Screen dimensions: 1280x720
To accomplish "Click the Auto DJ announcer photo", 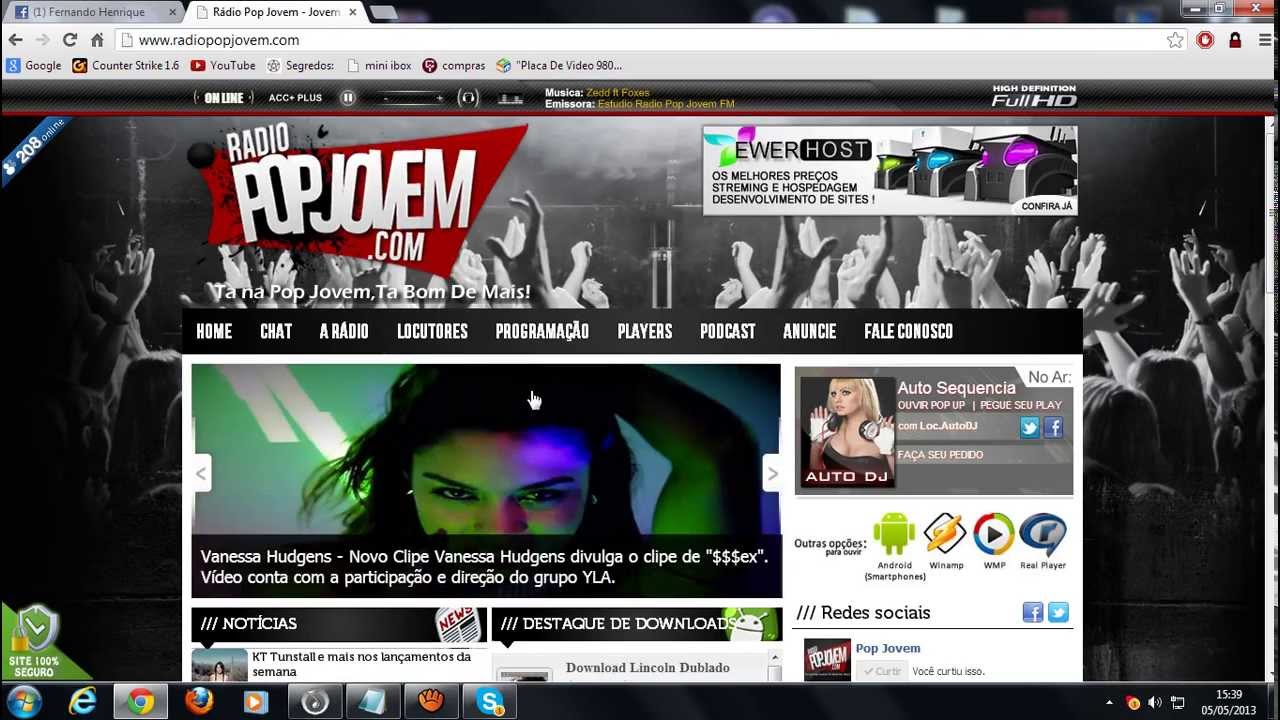I will (847, 432).
